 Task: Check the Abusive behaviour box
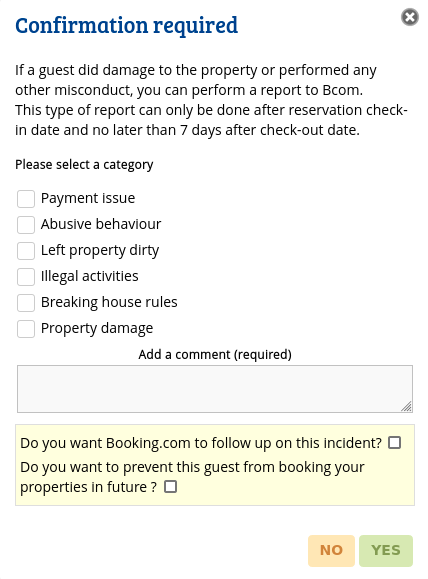(x=26, y=225)
